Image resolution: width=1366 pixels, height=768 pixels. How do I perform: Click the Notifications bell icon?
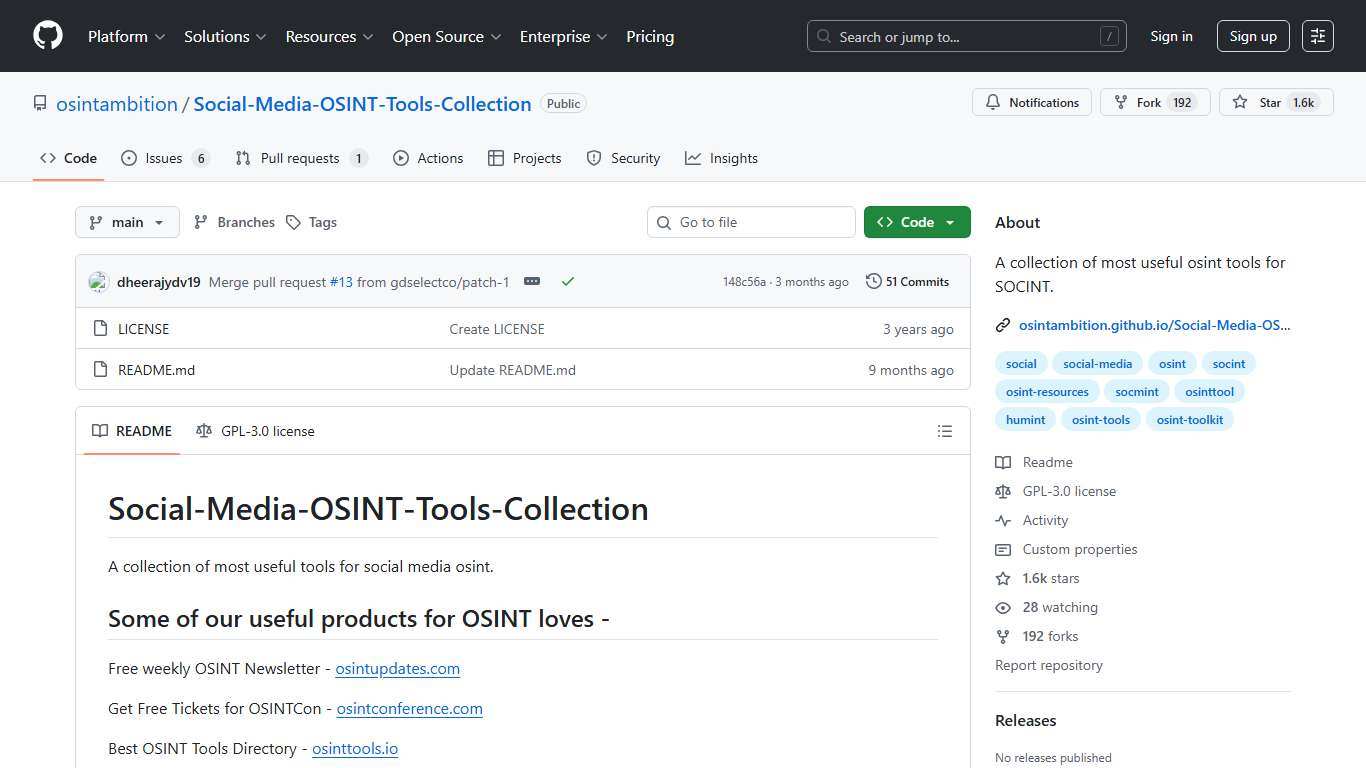point(993,102)
